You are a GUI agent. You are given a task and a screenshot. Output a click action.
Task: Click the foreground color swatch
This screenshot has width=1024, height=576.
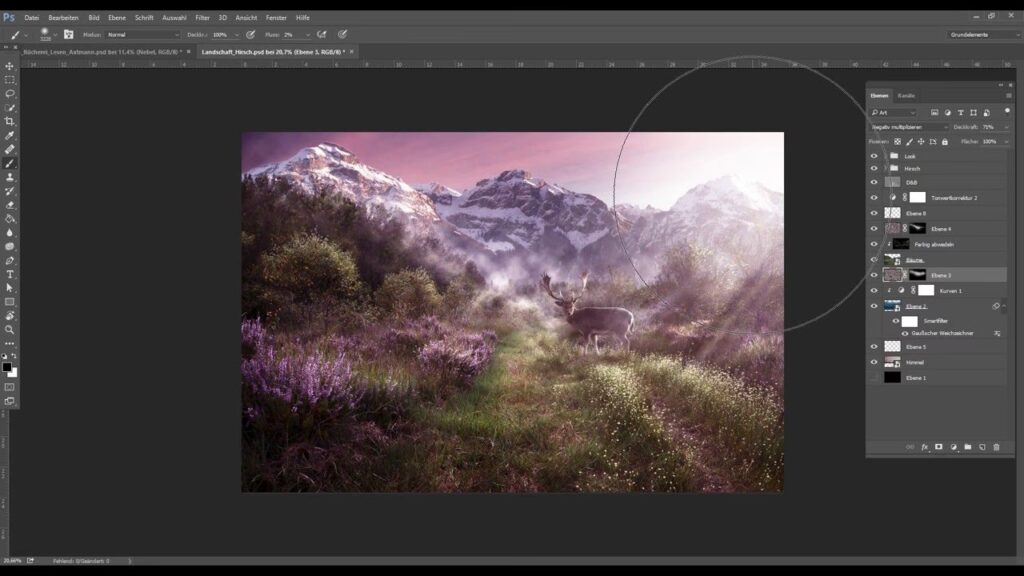click(x=6, y=367)
